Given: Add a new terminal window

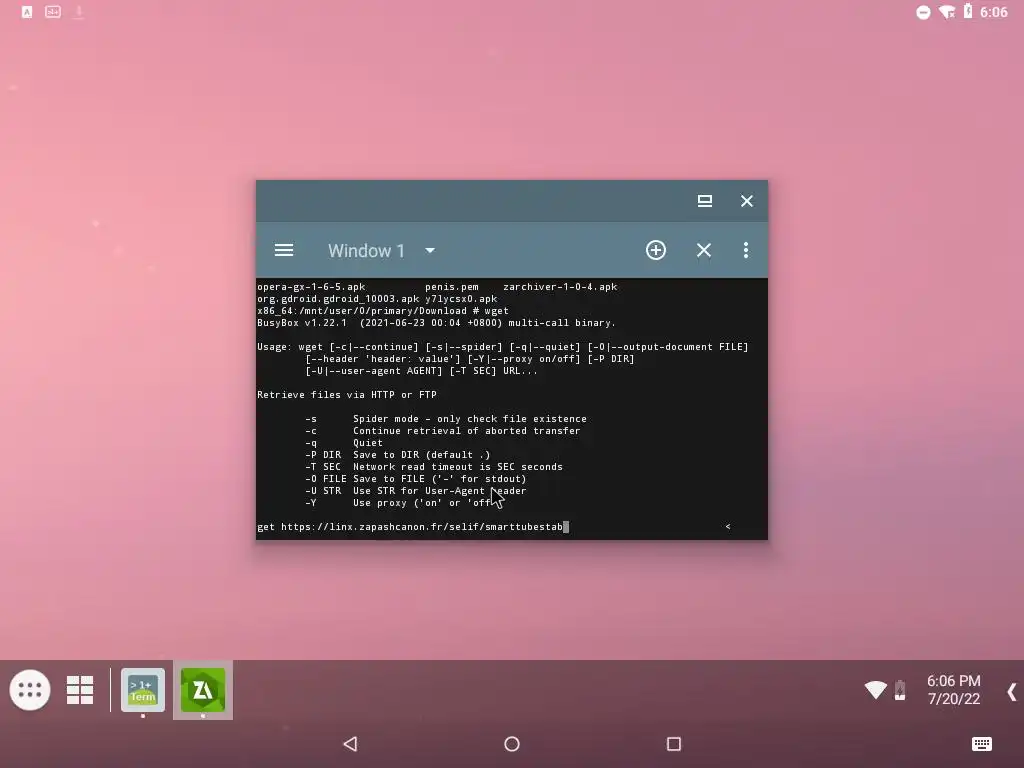Looking at the screenshot, I should (x=656, y=250).
